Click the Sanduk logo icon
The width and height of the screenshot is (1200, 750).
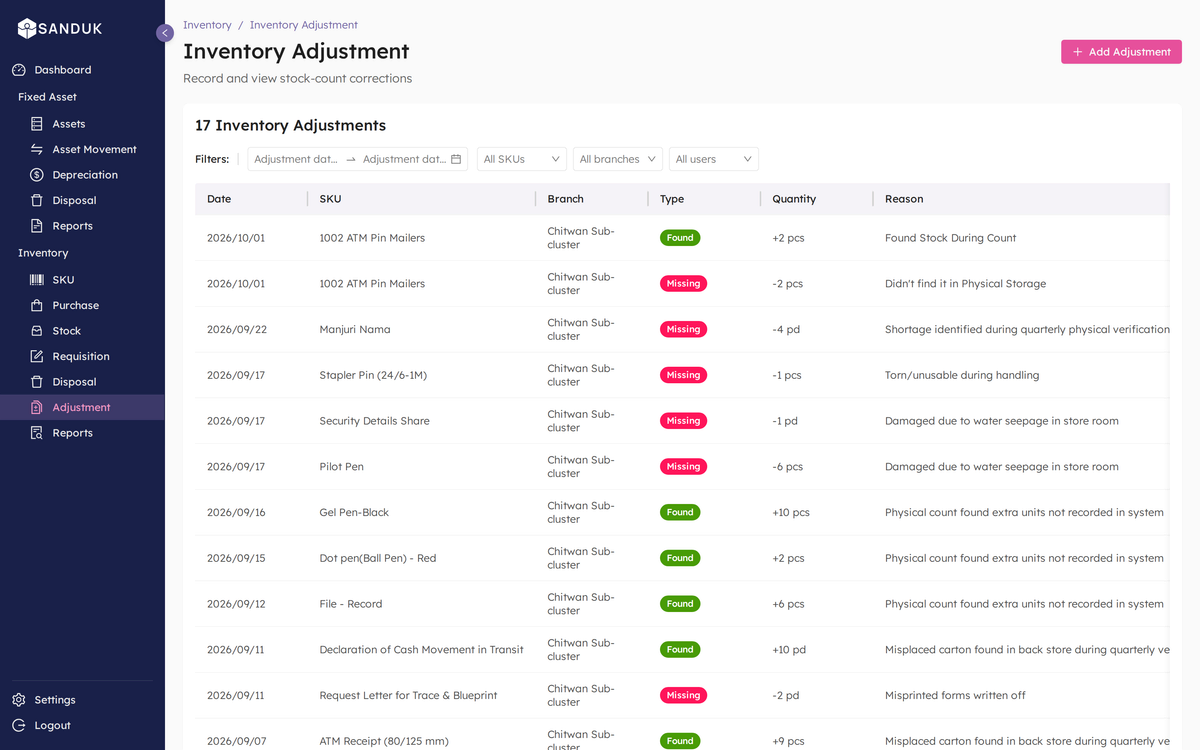(x=27, y=29)
